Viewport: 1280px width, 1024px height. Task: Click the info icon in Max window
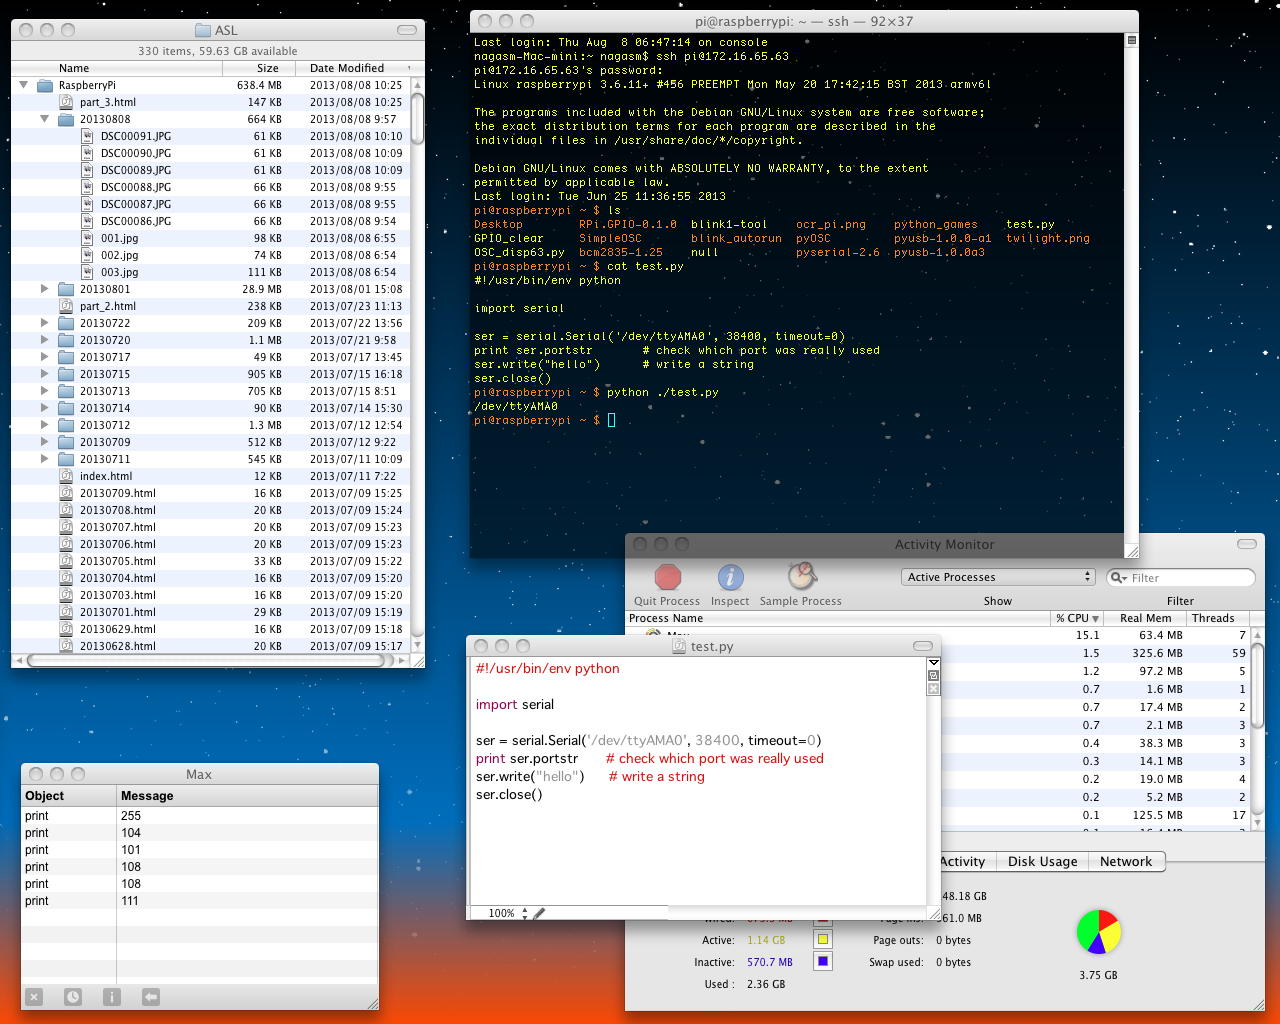(x=112, y=996)
